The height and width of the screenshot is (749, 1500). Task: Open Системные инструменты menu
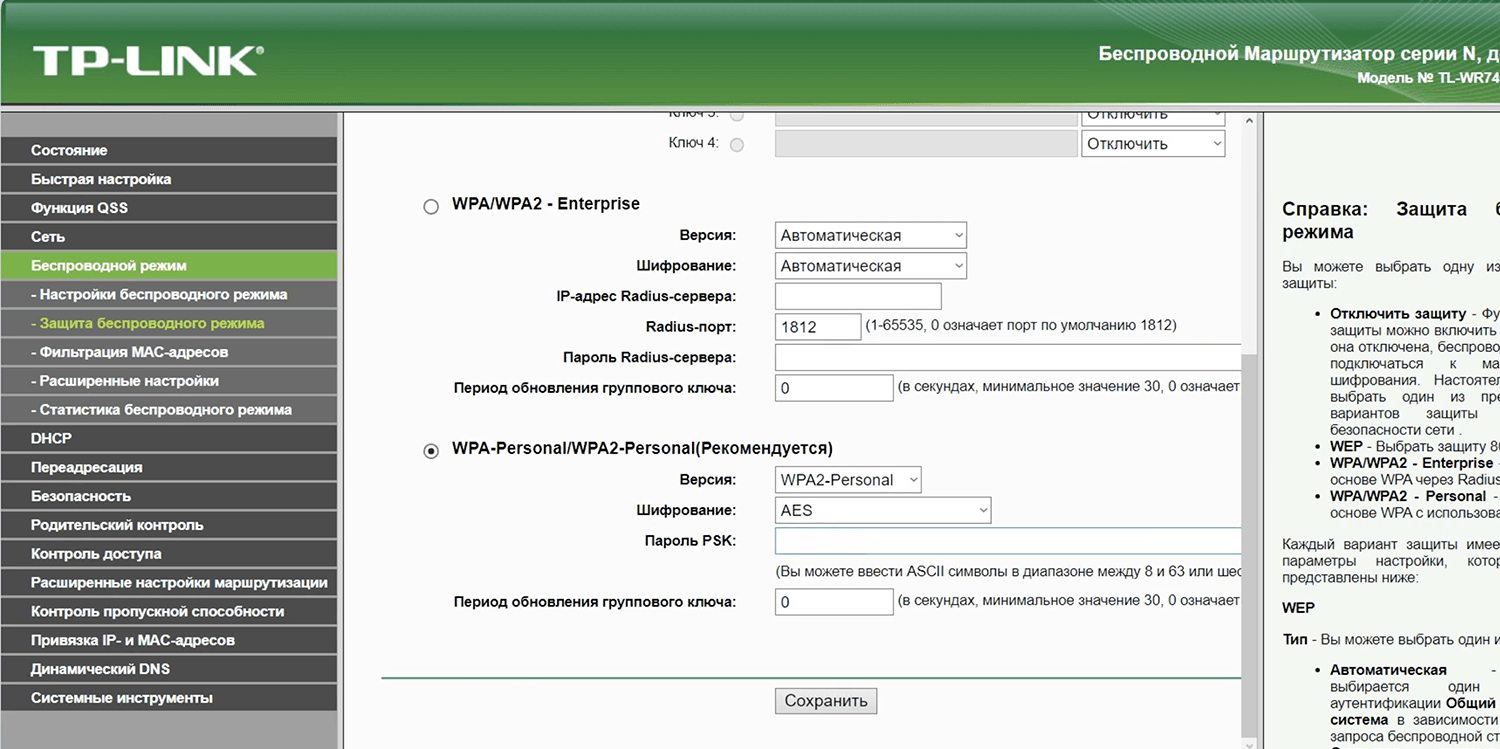pyautogui.click(x=122, y=698)
